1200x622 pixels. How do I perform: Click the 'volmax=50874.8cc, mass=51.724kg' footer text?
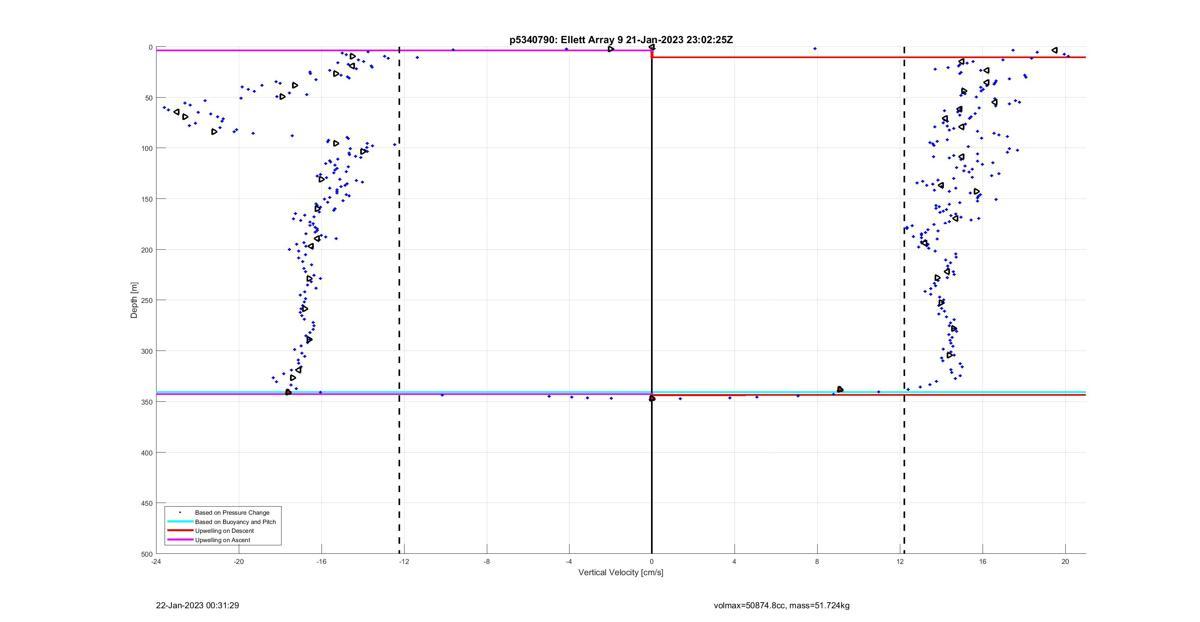point(782,605)
